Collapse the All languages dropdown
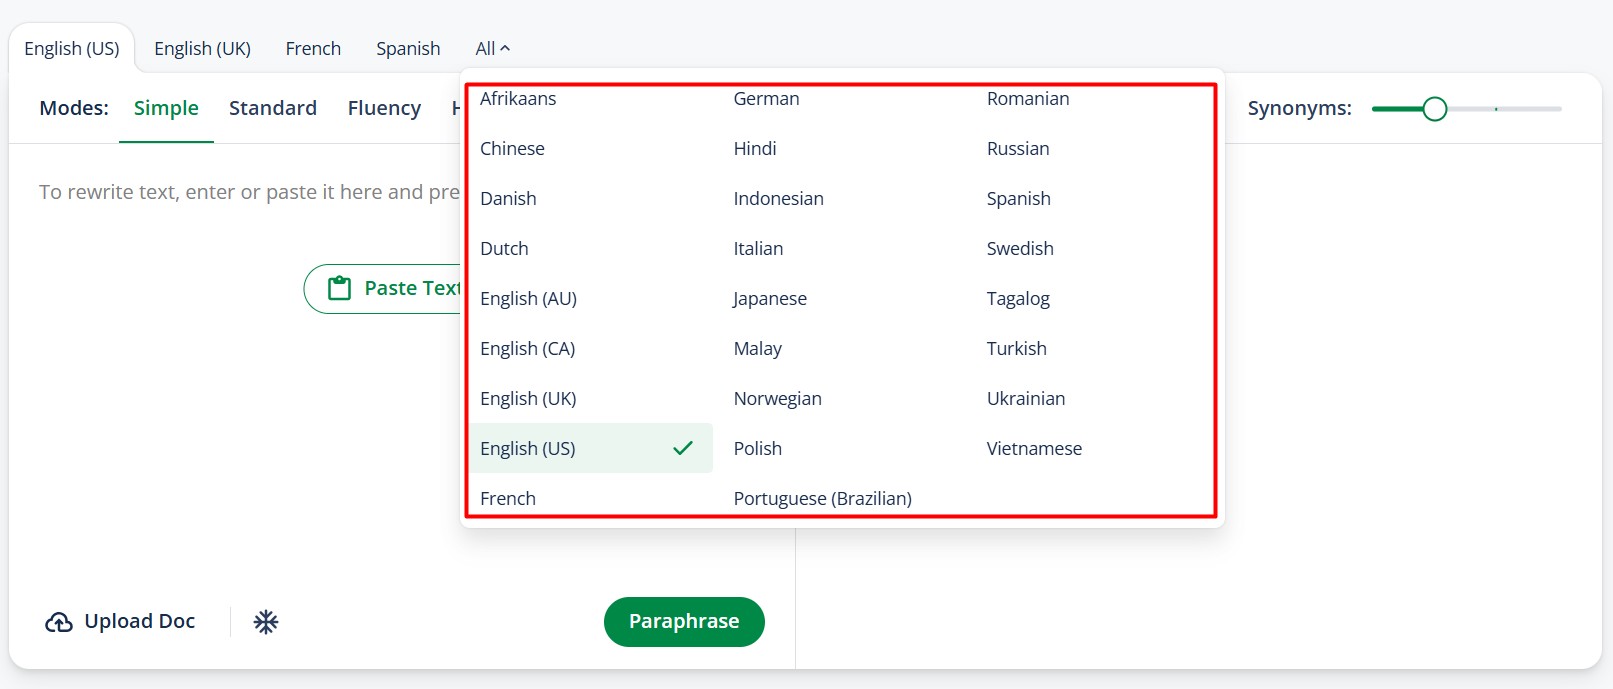 (492, 48)
